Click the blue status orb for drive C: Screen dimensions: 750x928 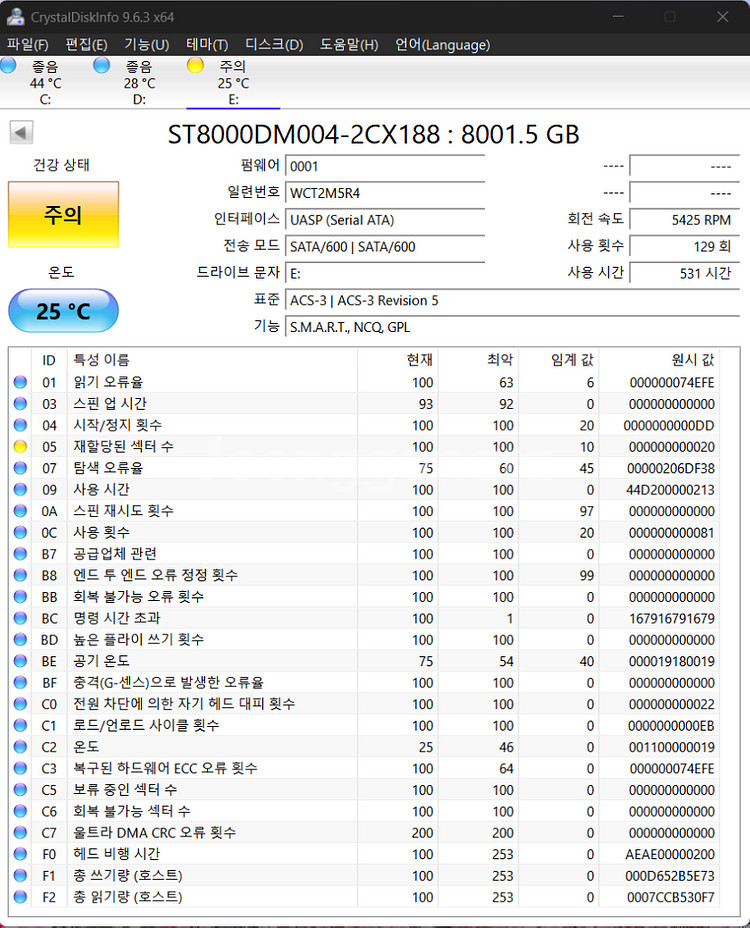click(9, 66)
